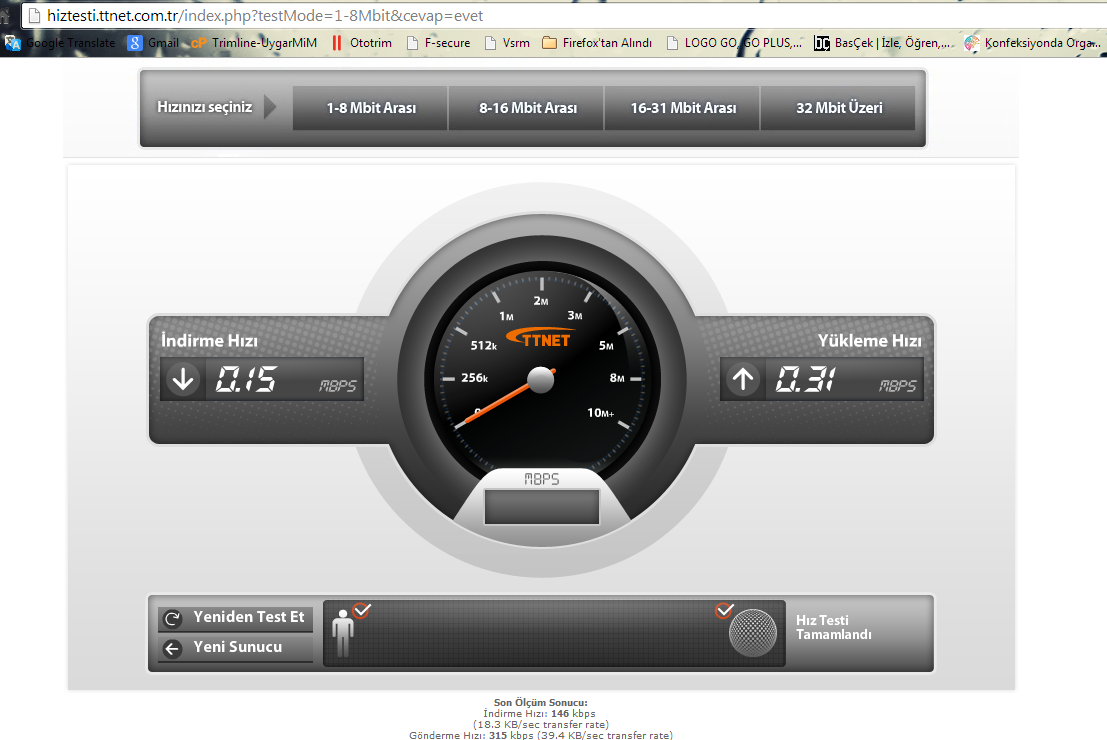The width and height of the screenshot is (1107, 740).
Task: Choose the 16-31 Mbit Arası option
Action: 683,108
